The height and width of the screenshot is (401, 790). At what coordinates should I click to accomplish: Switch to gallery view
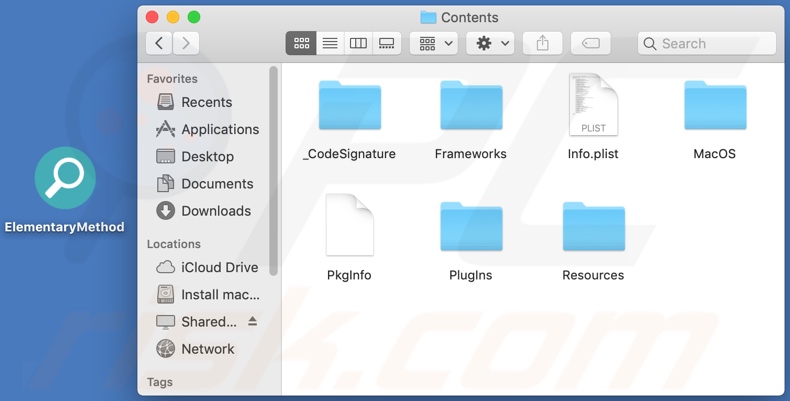click(x=386, y=43)
